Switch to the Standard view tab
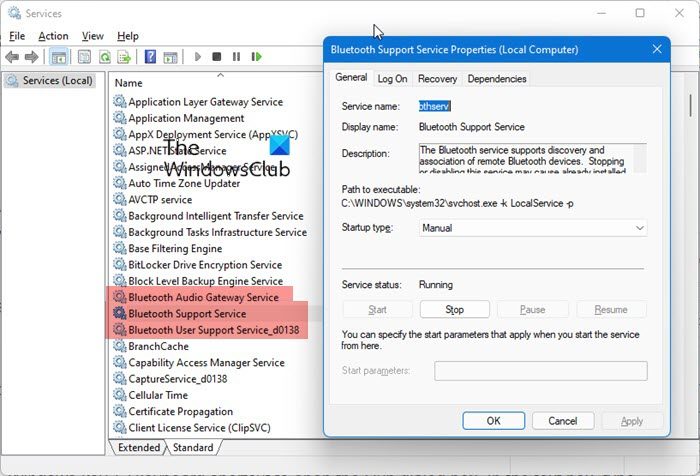Screen dimensions: 700x476 tap(193, 447)
